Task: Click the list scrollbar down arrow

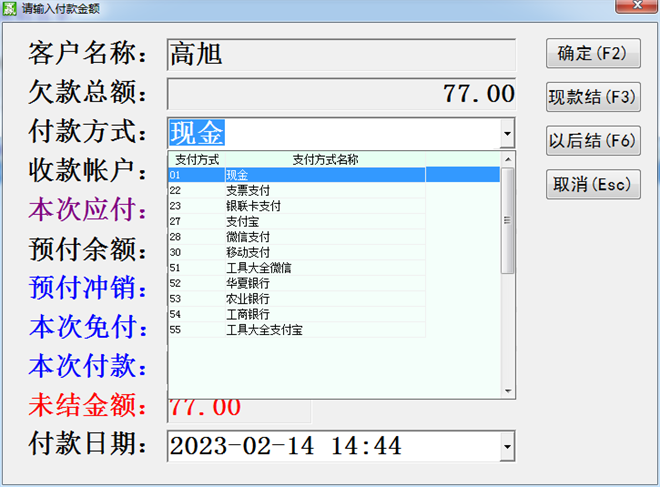Action: (x=508, y=391)
